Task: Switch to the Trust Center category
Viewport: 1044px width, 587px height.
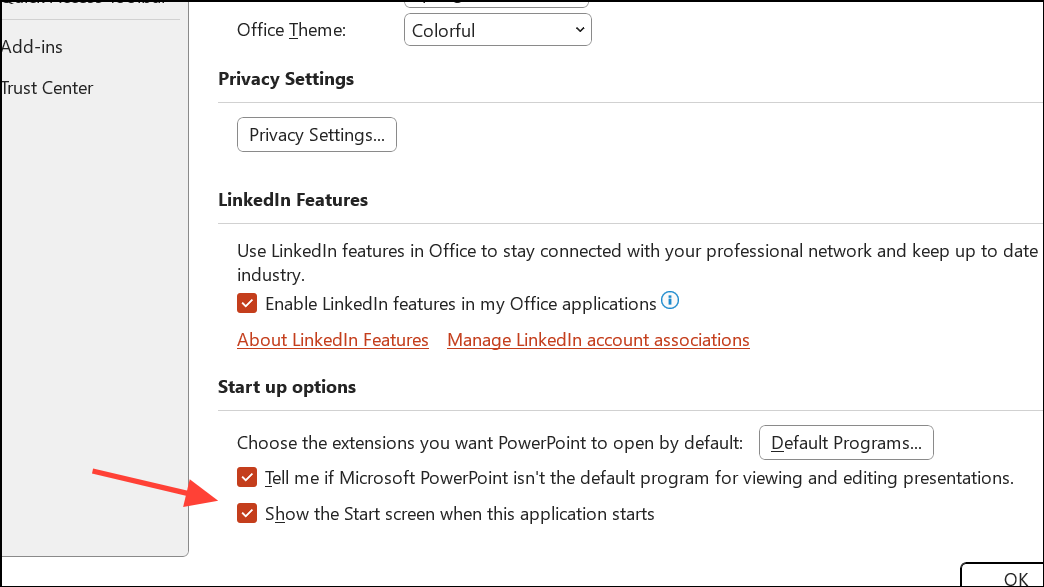Action: pyautogui.click(x=47, y=88)
